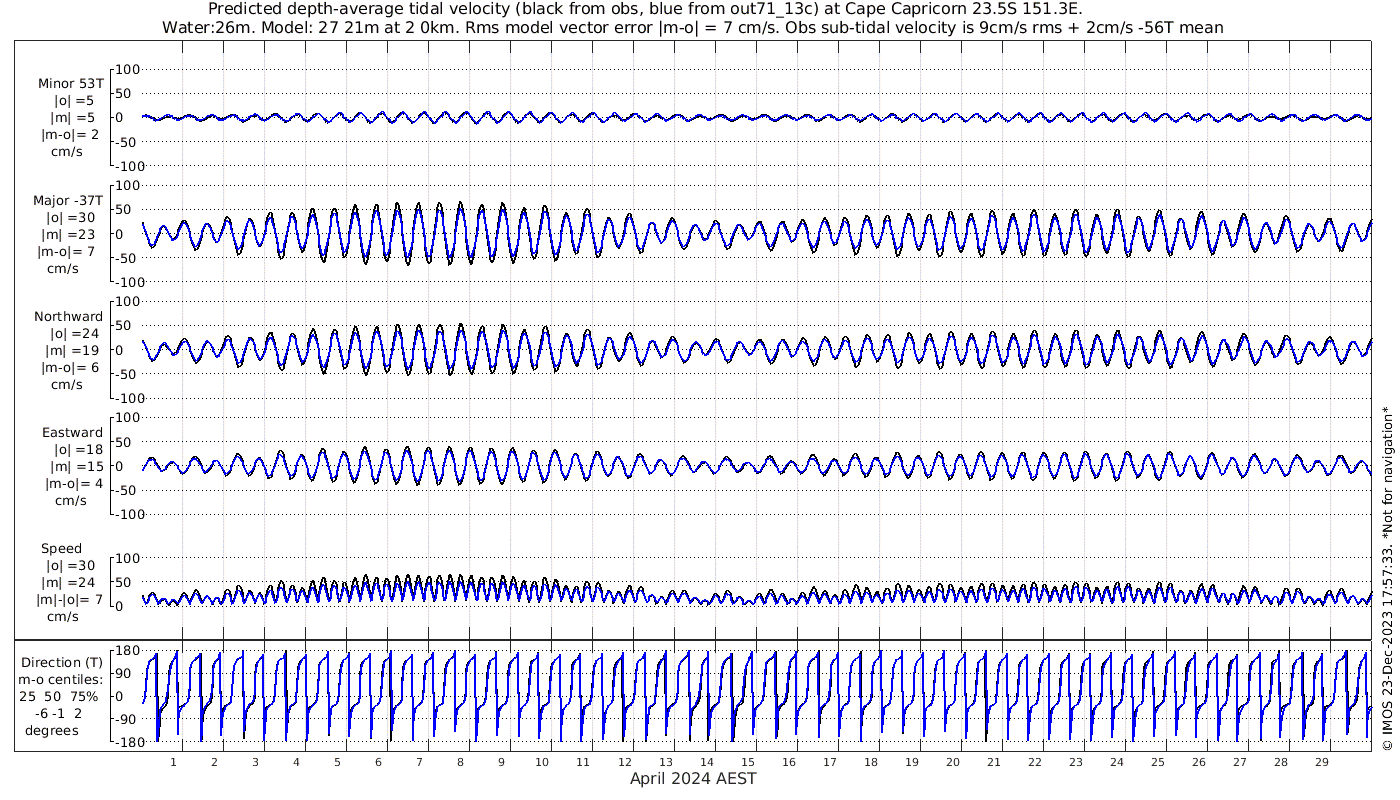1400x800 pixels.
Task: Click the subtitle line starting 'Water:26m. Model:'
Action: tap(692, 28)
